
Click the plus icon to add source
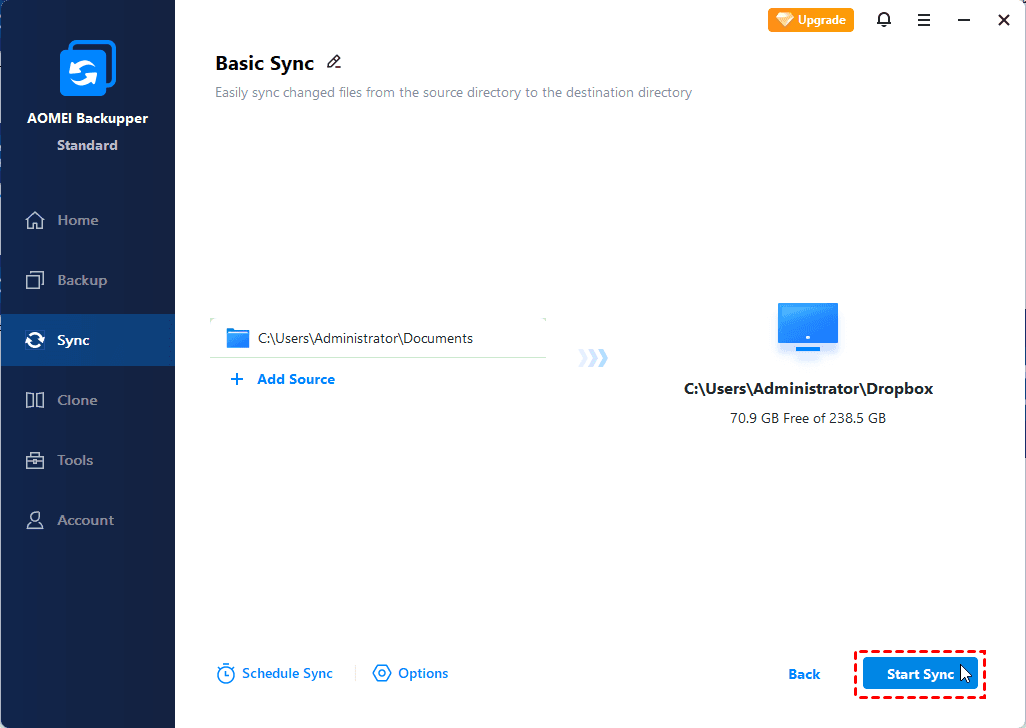coord(237,379)
